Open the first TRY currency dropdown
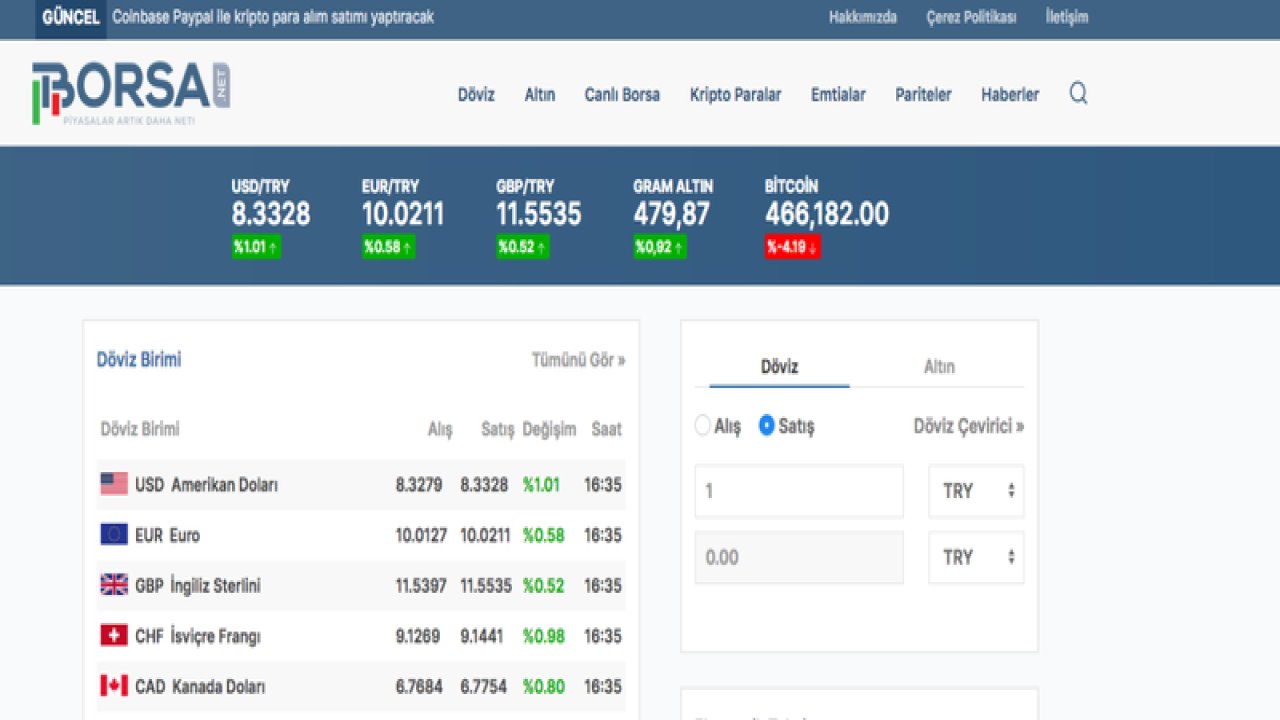1280x720 pixels. (x=975, y=491)
